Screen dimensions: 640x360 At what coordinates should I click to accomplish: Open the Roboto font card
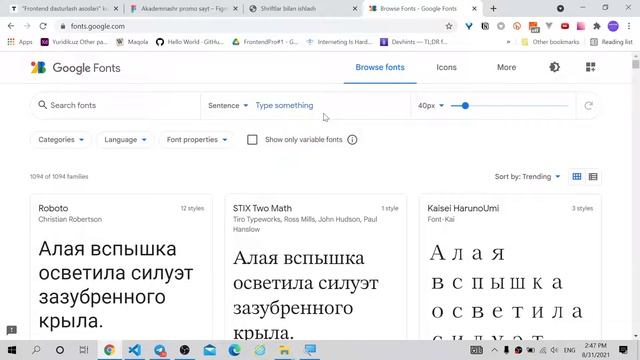tap(121, 267)
